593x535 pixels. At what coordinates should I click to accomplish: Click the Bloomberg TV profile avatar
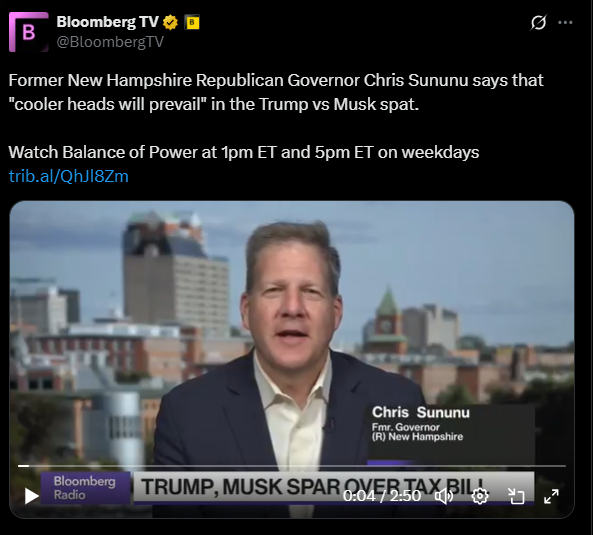point(29,32)
